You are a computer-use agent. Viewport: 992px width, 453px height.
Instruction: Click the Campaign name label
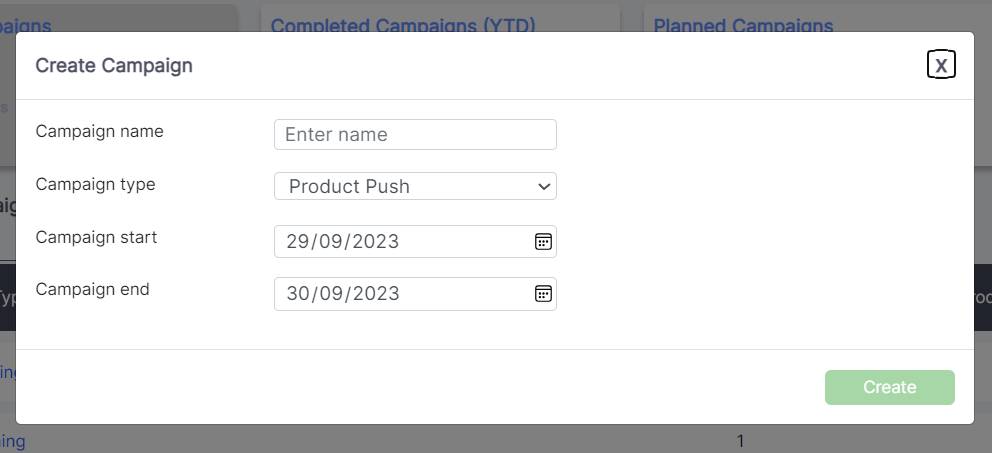pos(99,131)
